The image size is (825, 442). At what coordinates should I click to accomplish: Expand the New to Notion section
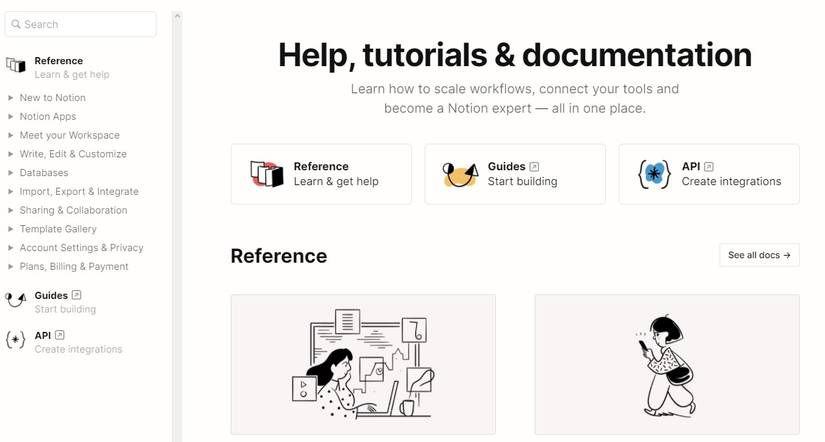pos(11,98)
